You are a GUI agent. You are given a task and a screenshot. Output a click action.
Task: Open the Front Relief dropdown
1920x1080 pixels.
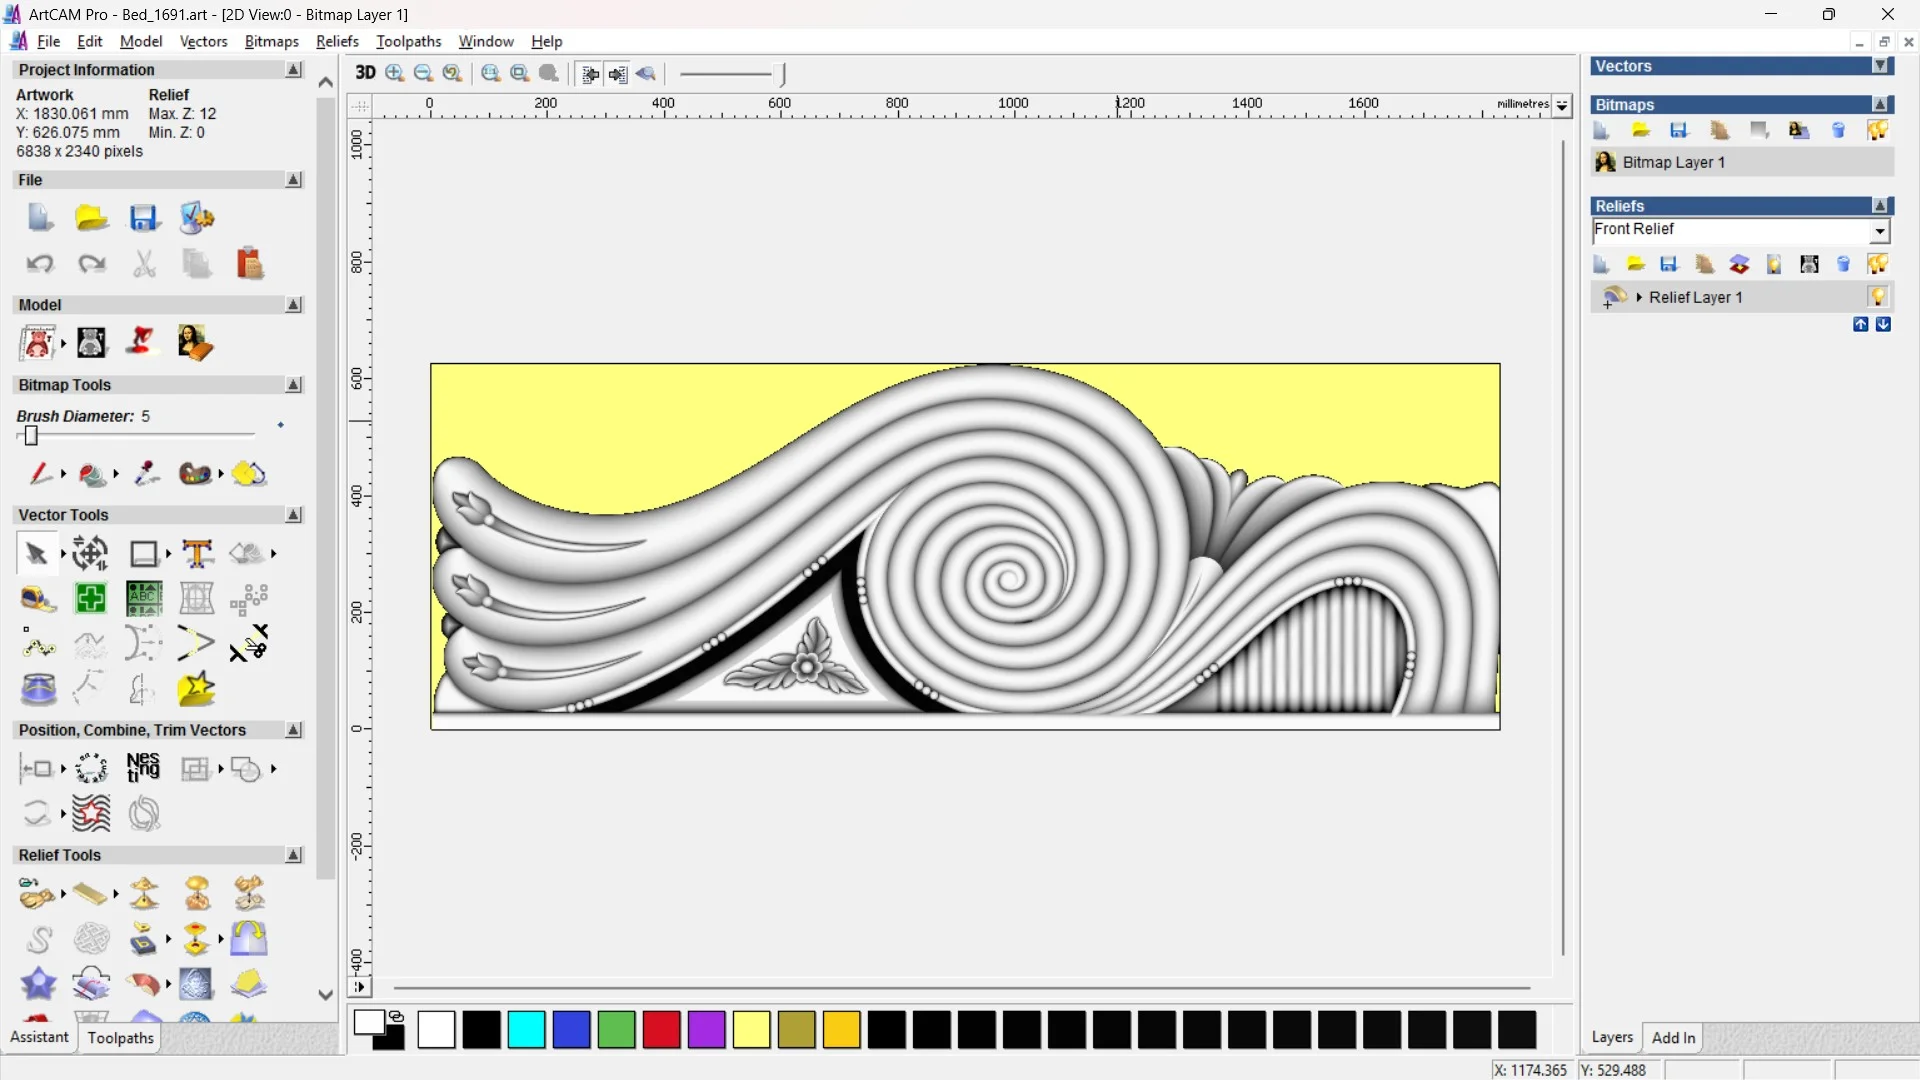[1880, 231]
